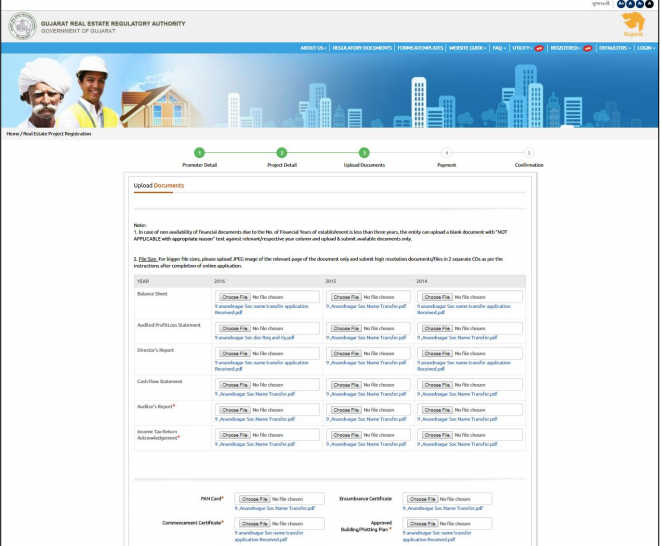
Task: Choose File for 2014 Cash Flow Statement
Action: [437, 385]
